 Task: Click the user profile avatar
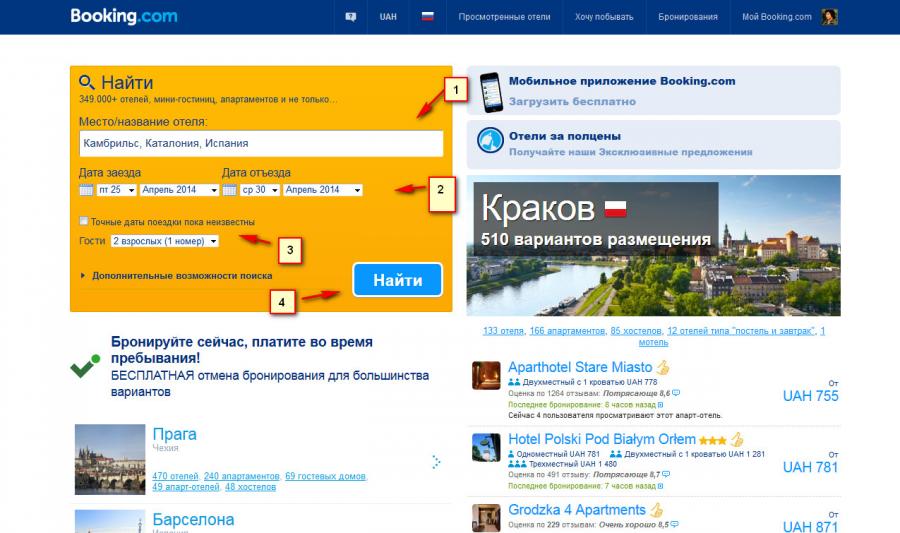(x=829, y=17)
